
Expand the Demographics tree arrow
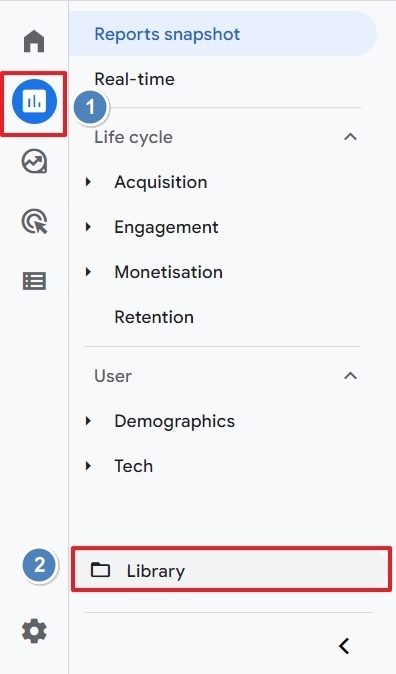point(89,421)
